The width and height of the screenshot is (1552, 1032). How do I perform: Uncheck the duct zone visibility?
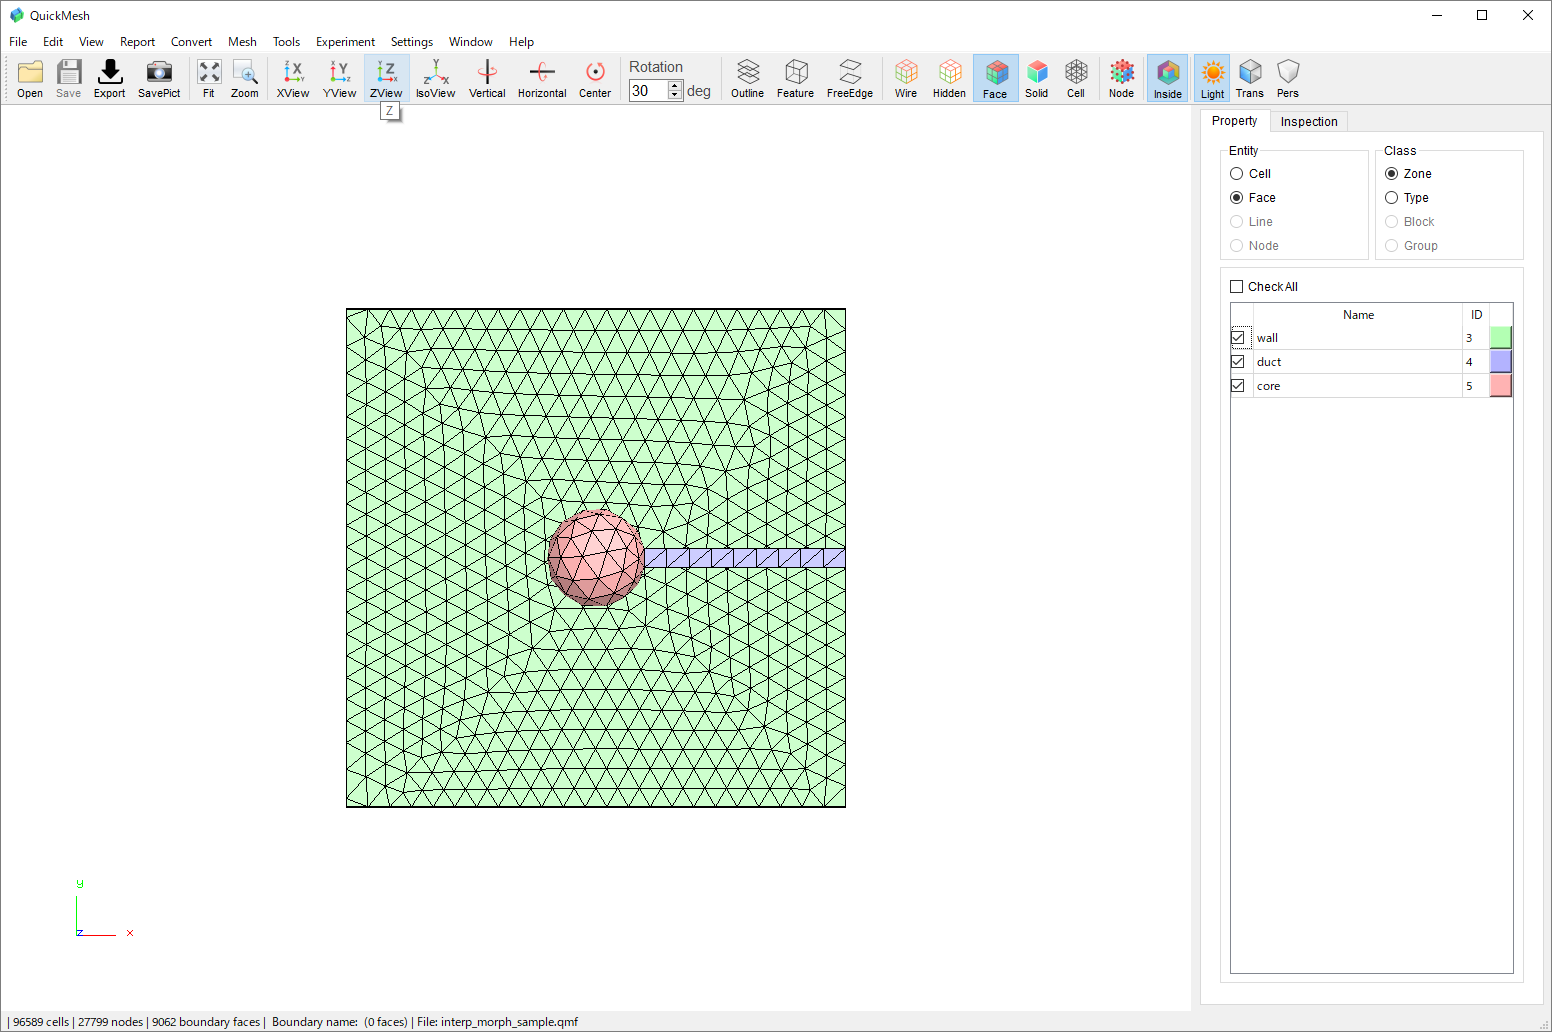[x=1238, y=361]
